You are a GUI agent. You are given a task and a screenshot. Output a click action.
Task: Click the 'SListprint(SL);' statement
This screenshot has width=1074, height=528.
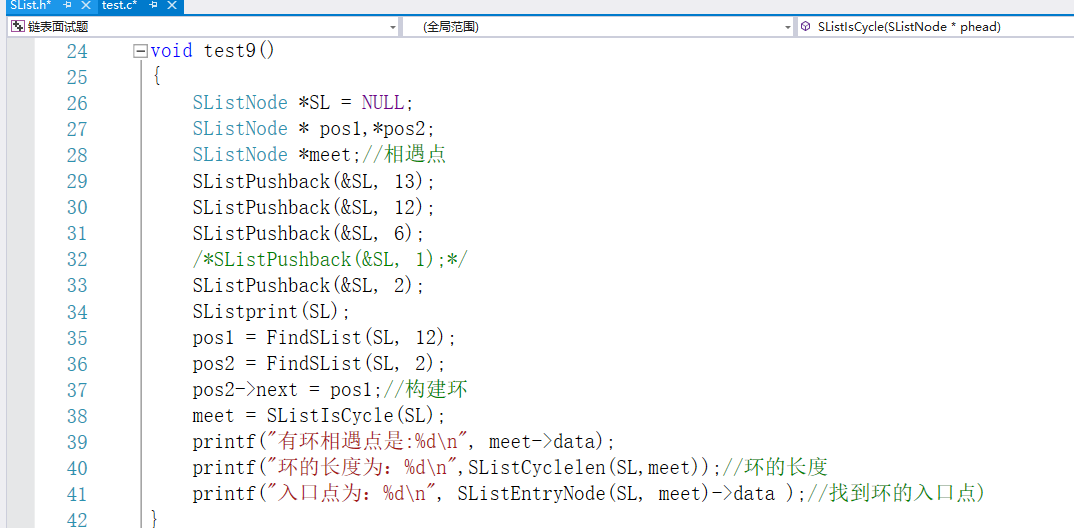(x=271, y=311)
